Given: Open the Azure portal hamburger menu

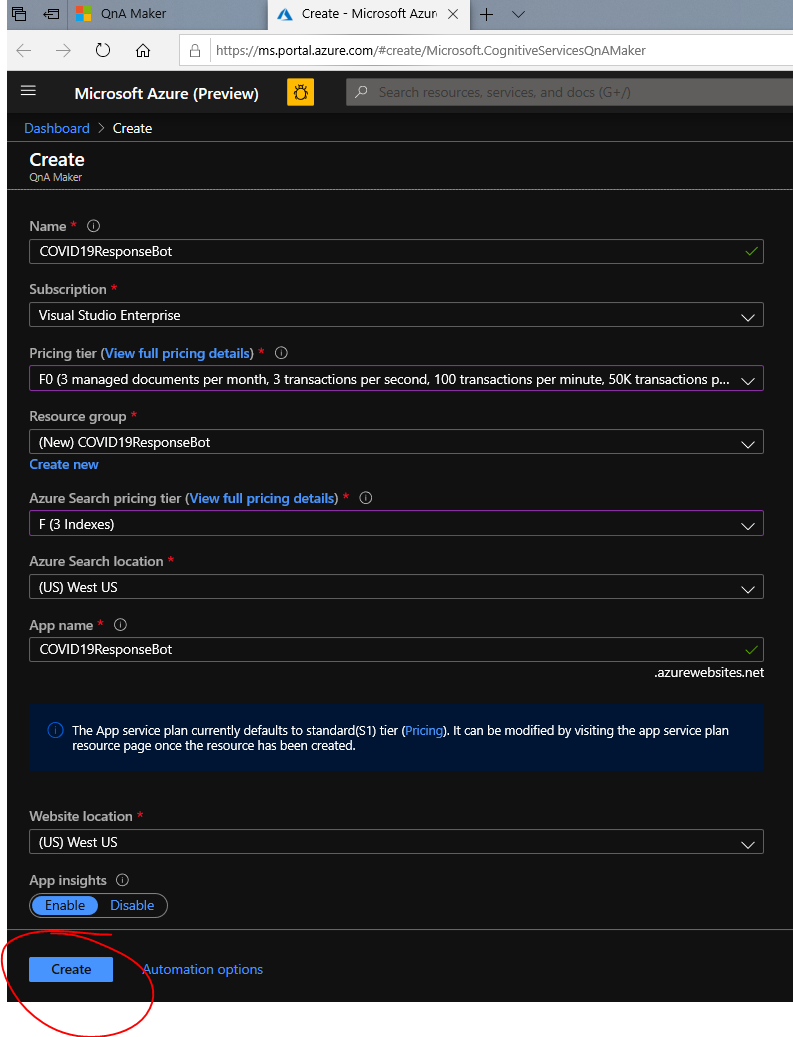Looking at the screenshot, I should coord(28,91).
